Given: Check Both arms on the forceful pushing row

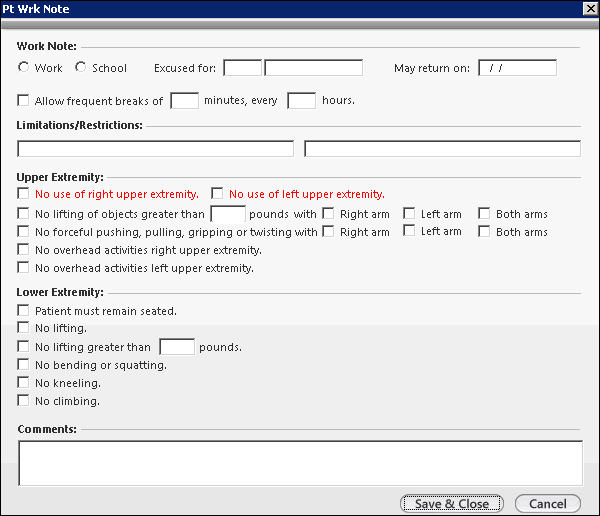Looking at the screenshot, I should point(484,231).
